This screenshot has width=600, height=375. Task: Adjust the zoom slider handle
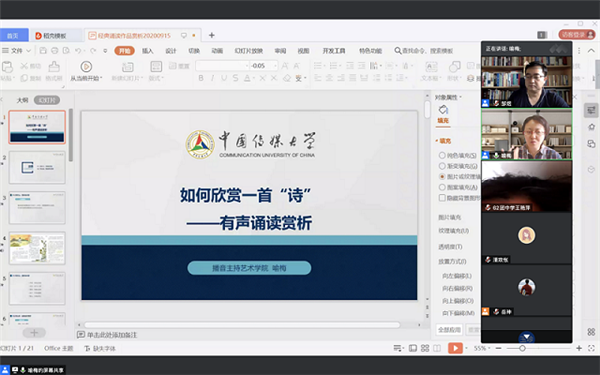tap(522, 348)
